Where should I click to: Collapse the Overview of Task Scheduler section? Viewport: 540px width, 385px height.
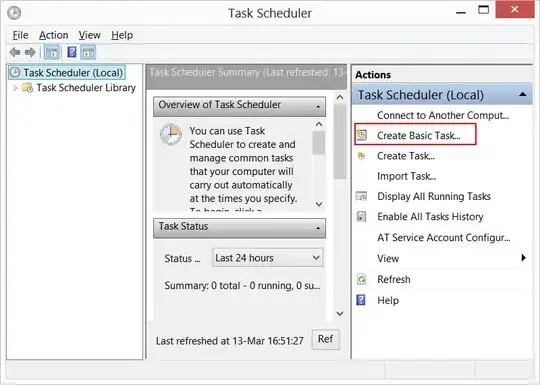(318, 106)
